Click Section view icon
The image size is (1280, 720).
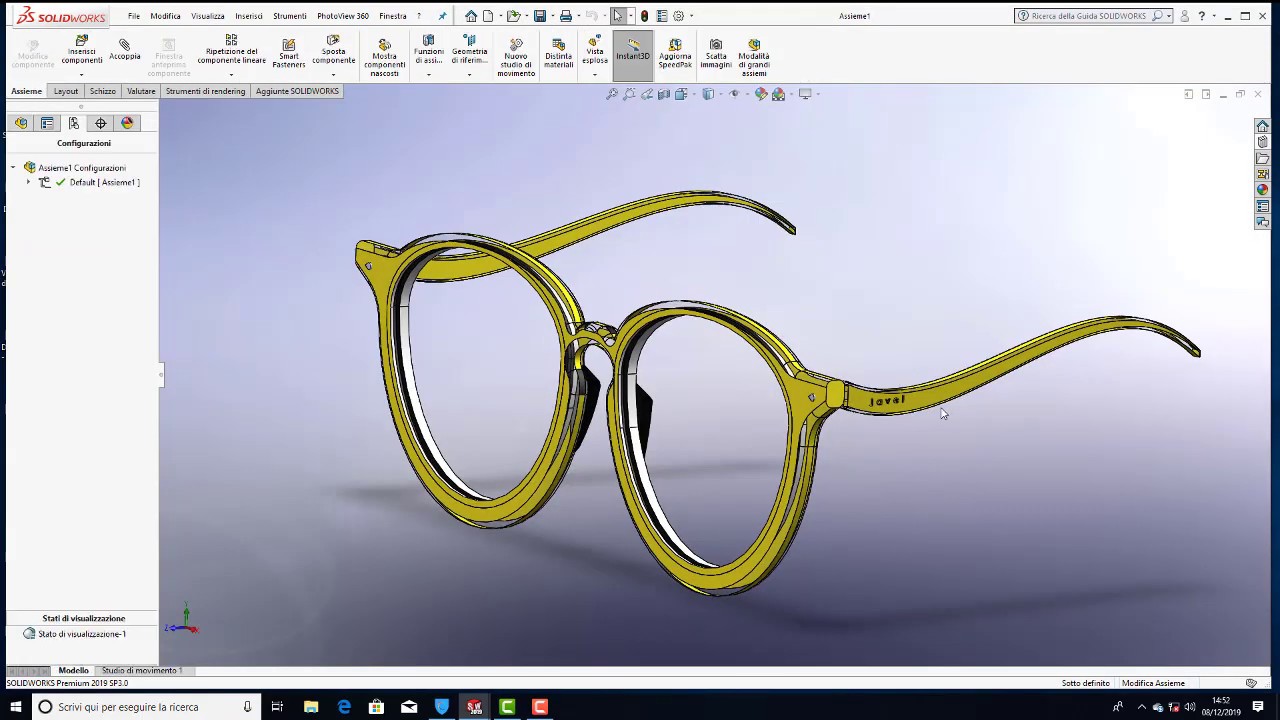coord(664,94)
